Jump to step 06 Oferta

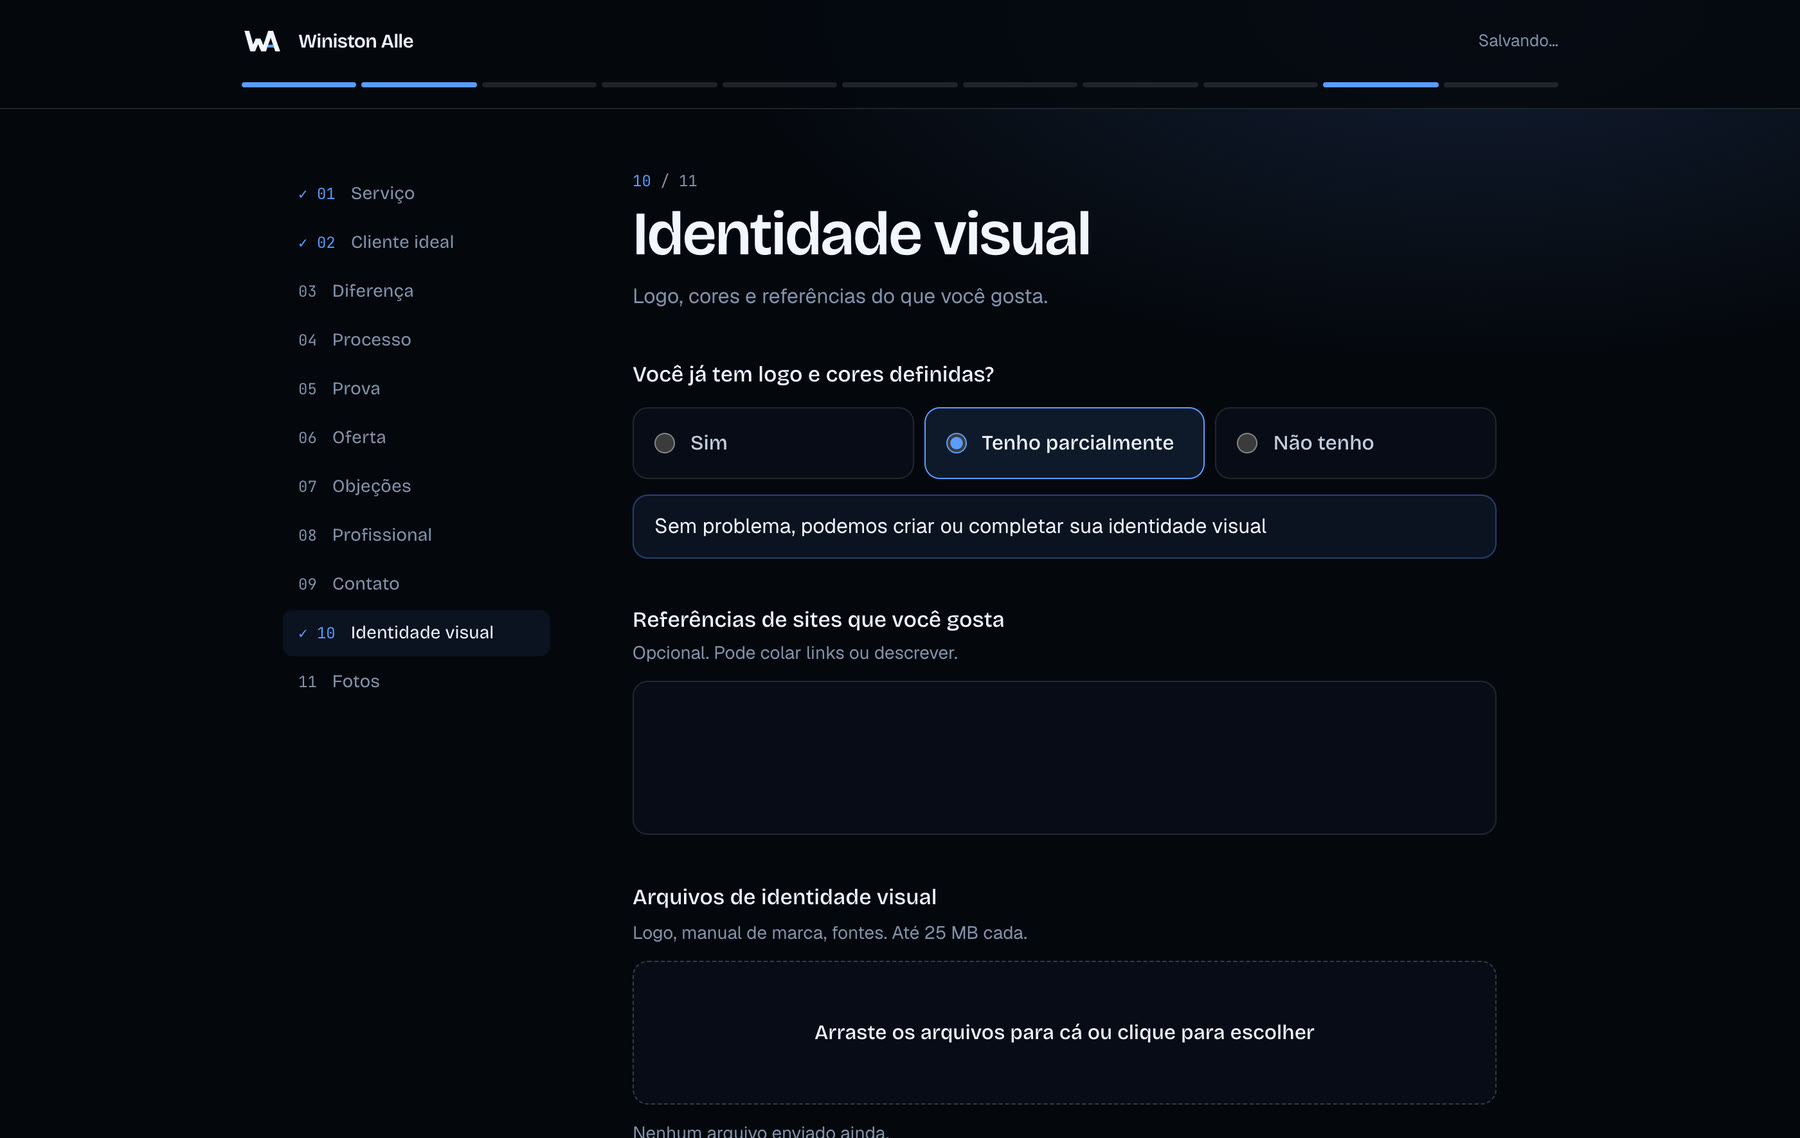click(x=416, y=438)
